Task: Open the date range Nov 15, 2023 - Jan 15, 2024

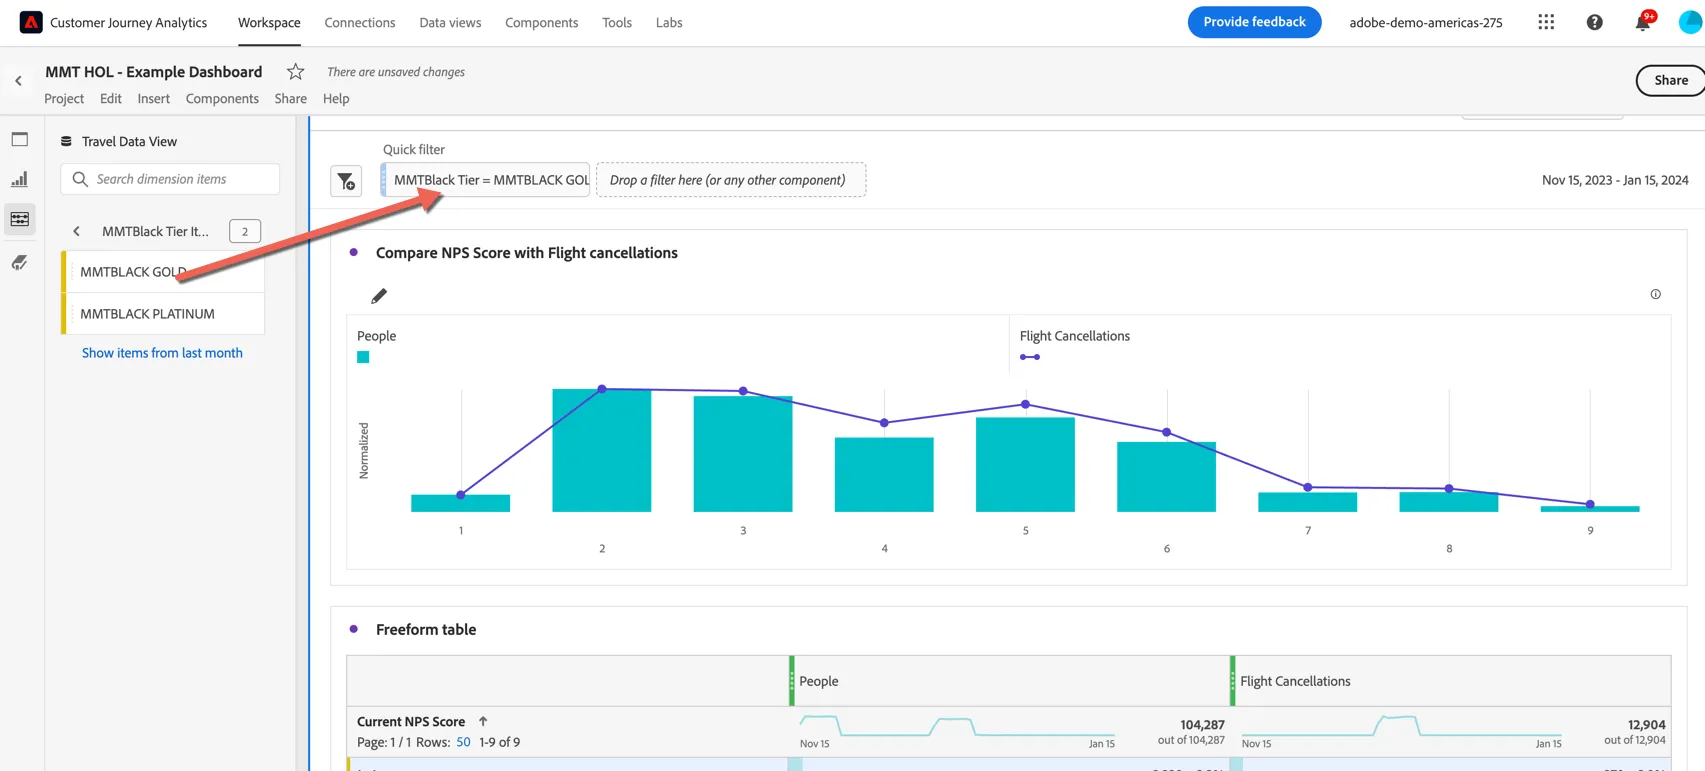Action: pos(1615,180)
